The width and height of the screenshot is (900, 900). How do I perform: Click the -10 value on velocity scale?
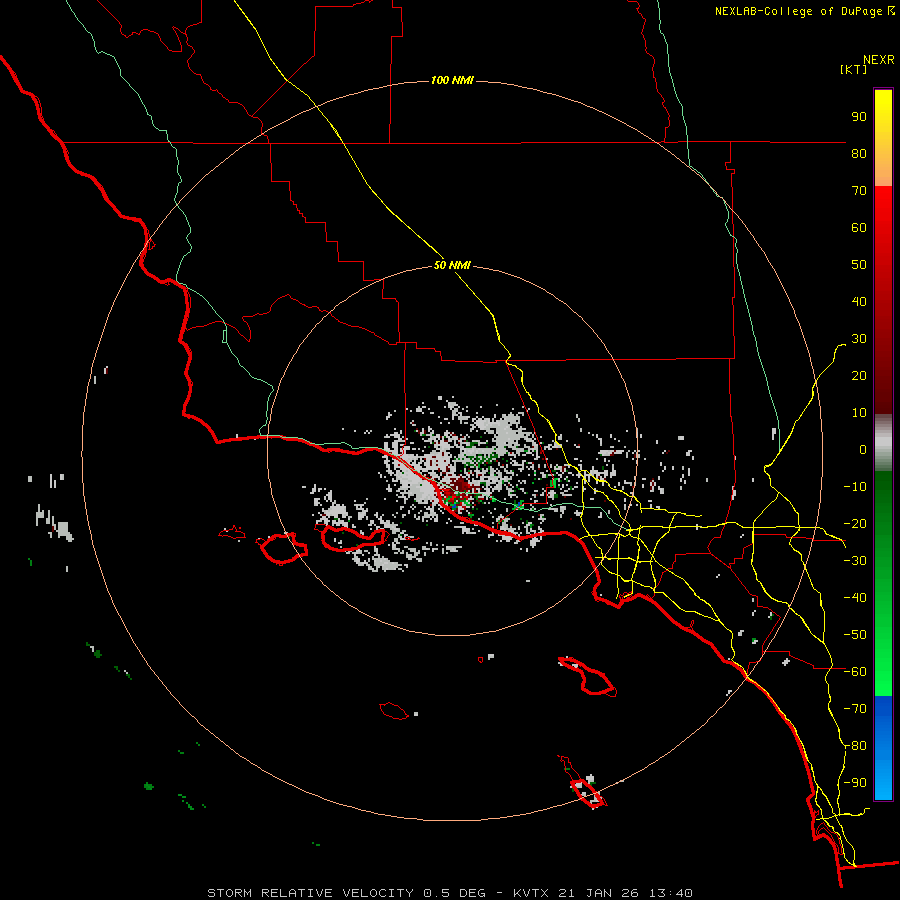pos(855,487)
